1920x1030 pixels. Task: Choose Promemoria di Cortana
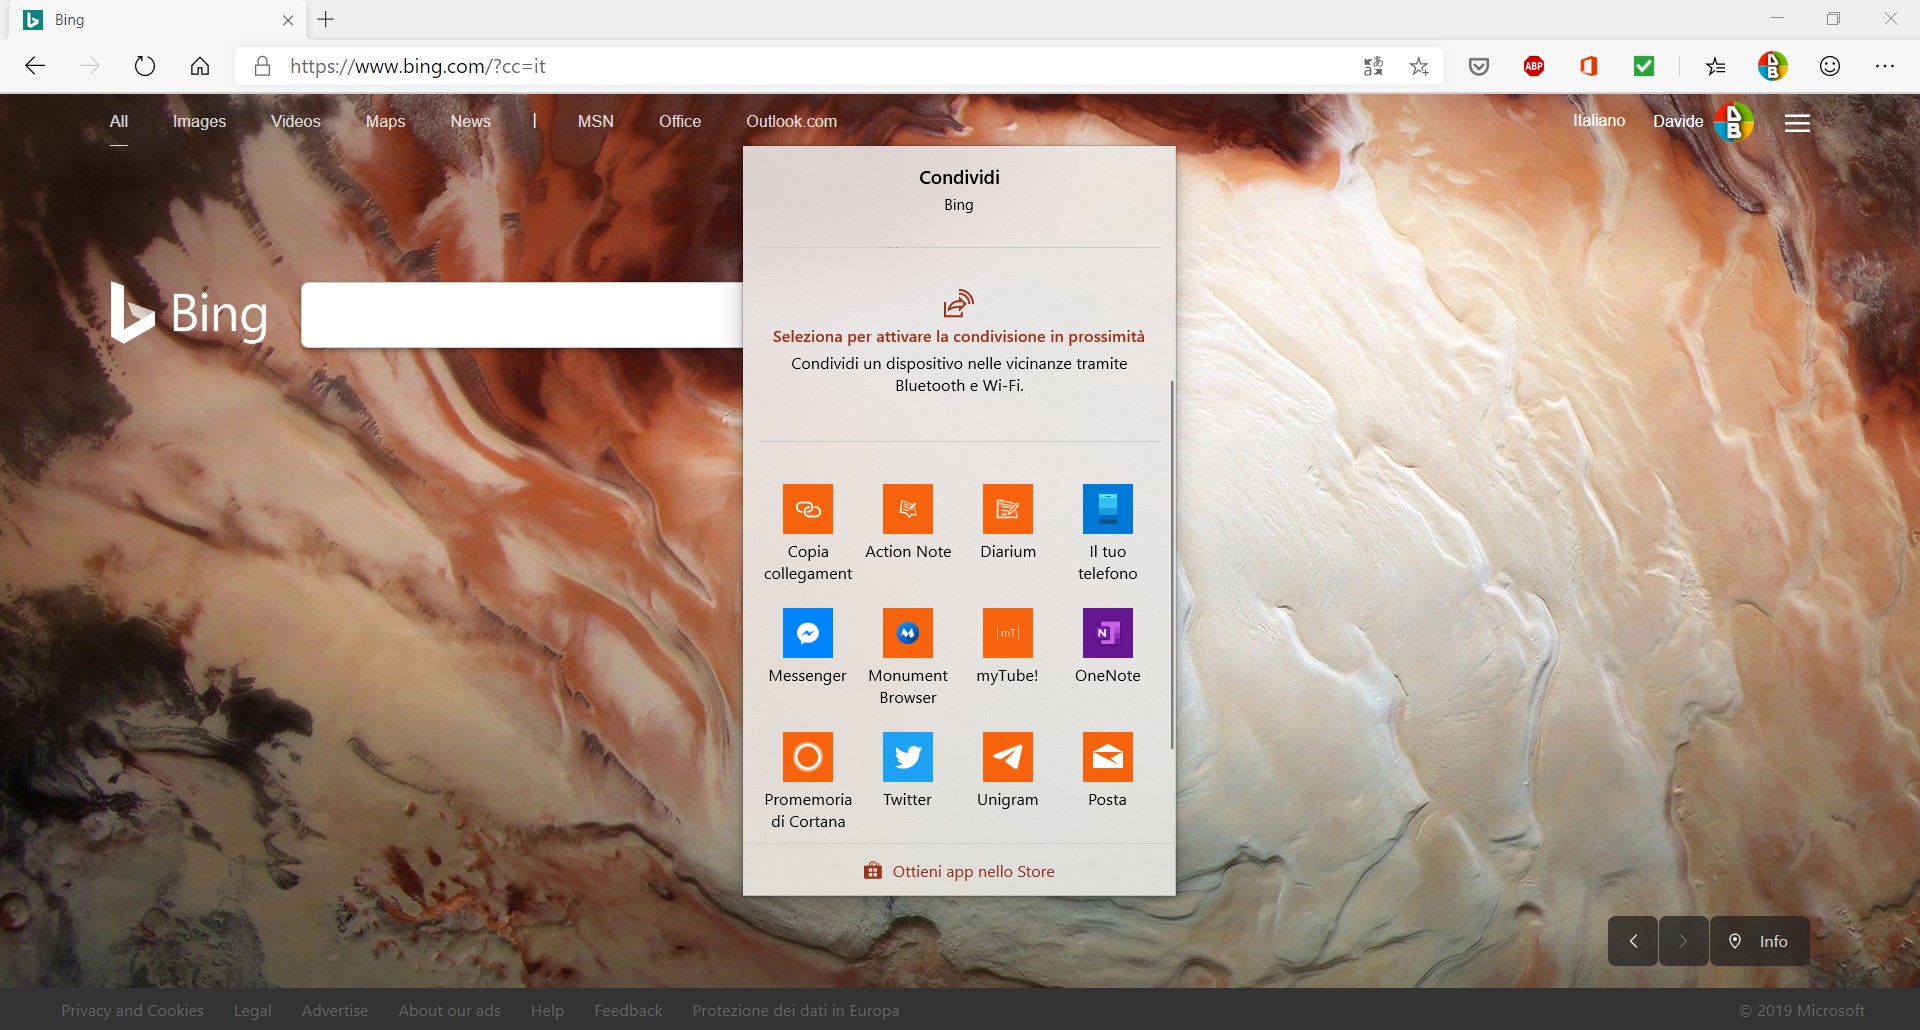click(x=808, y=757)
